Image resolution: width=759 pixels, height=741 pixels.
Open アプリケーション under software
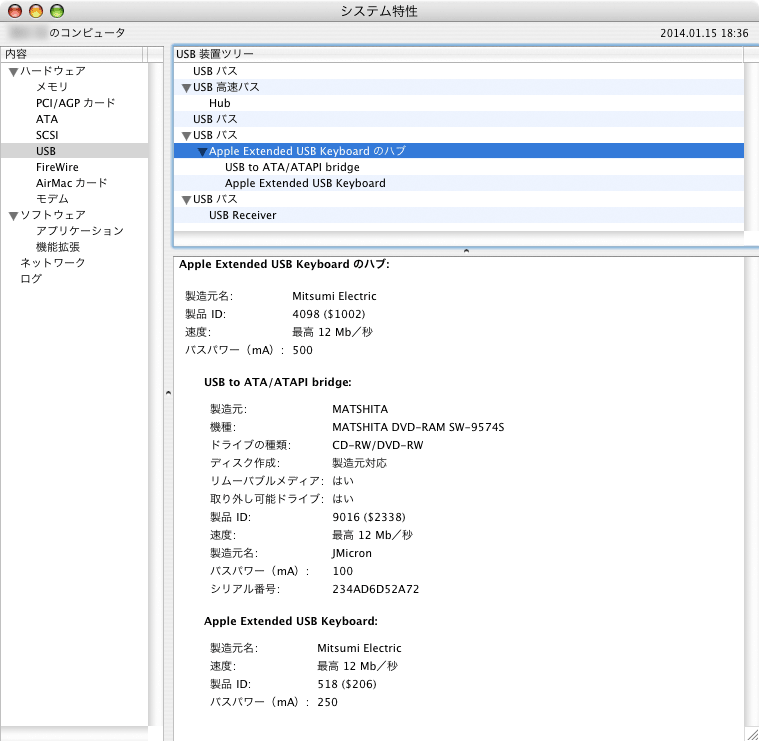pos(80,230)
